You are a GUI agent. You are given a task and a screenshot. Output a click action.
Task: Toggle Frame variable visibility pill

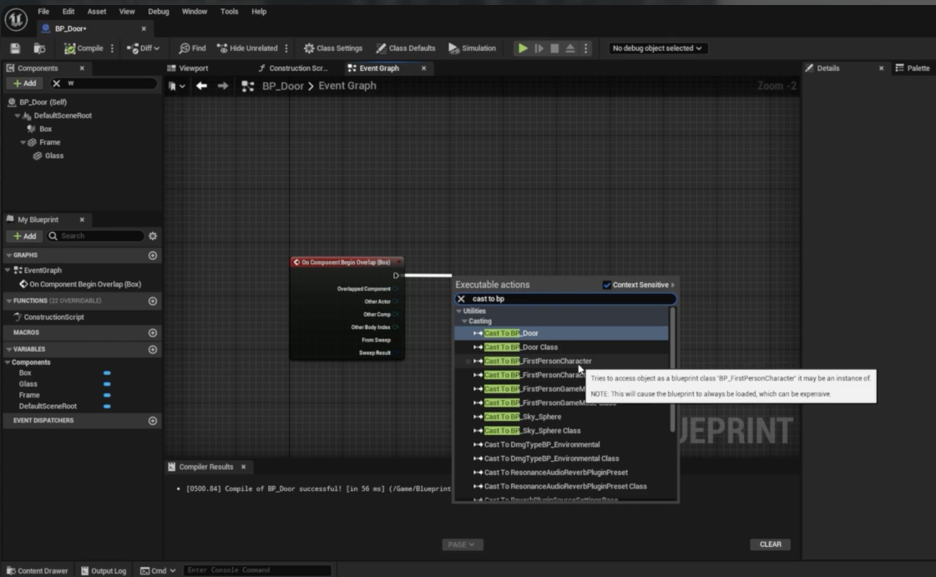pyautogui.click(x=107, y=395)
